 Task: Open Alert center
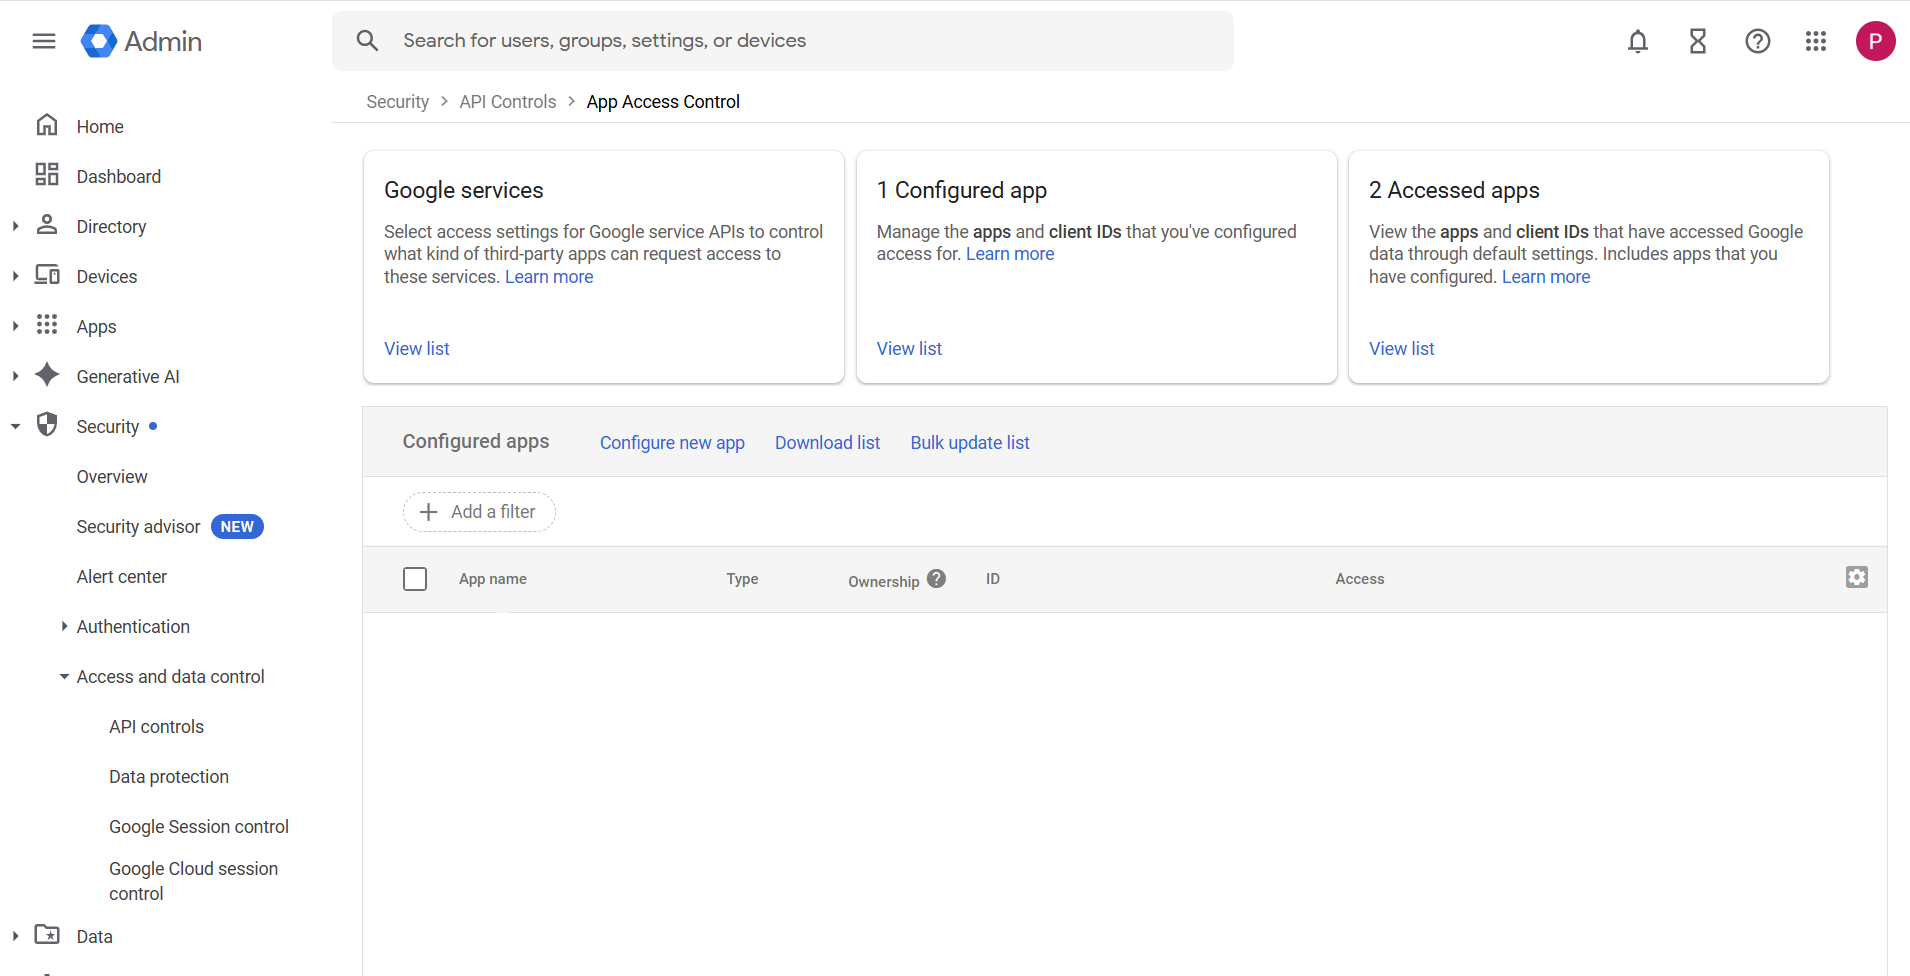(x=122, y=577)
